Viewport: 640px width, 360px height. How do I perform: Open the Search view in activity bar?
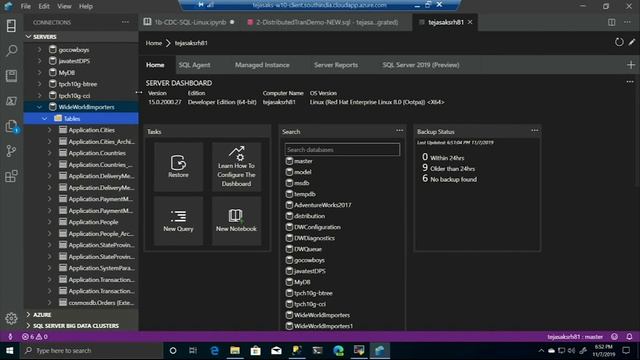(11, 51)
